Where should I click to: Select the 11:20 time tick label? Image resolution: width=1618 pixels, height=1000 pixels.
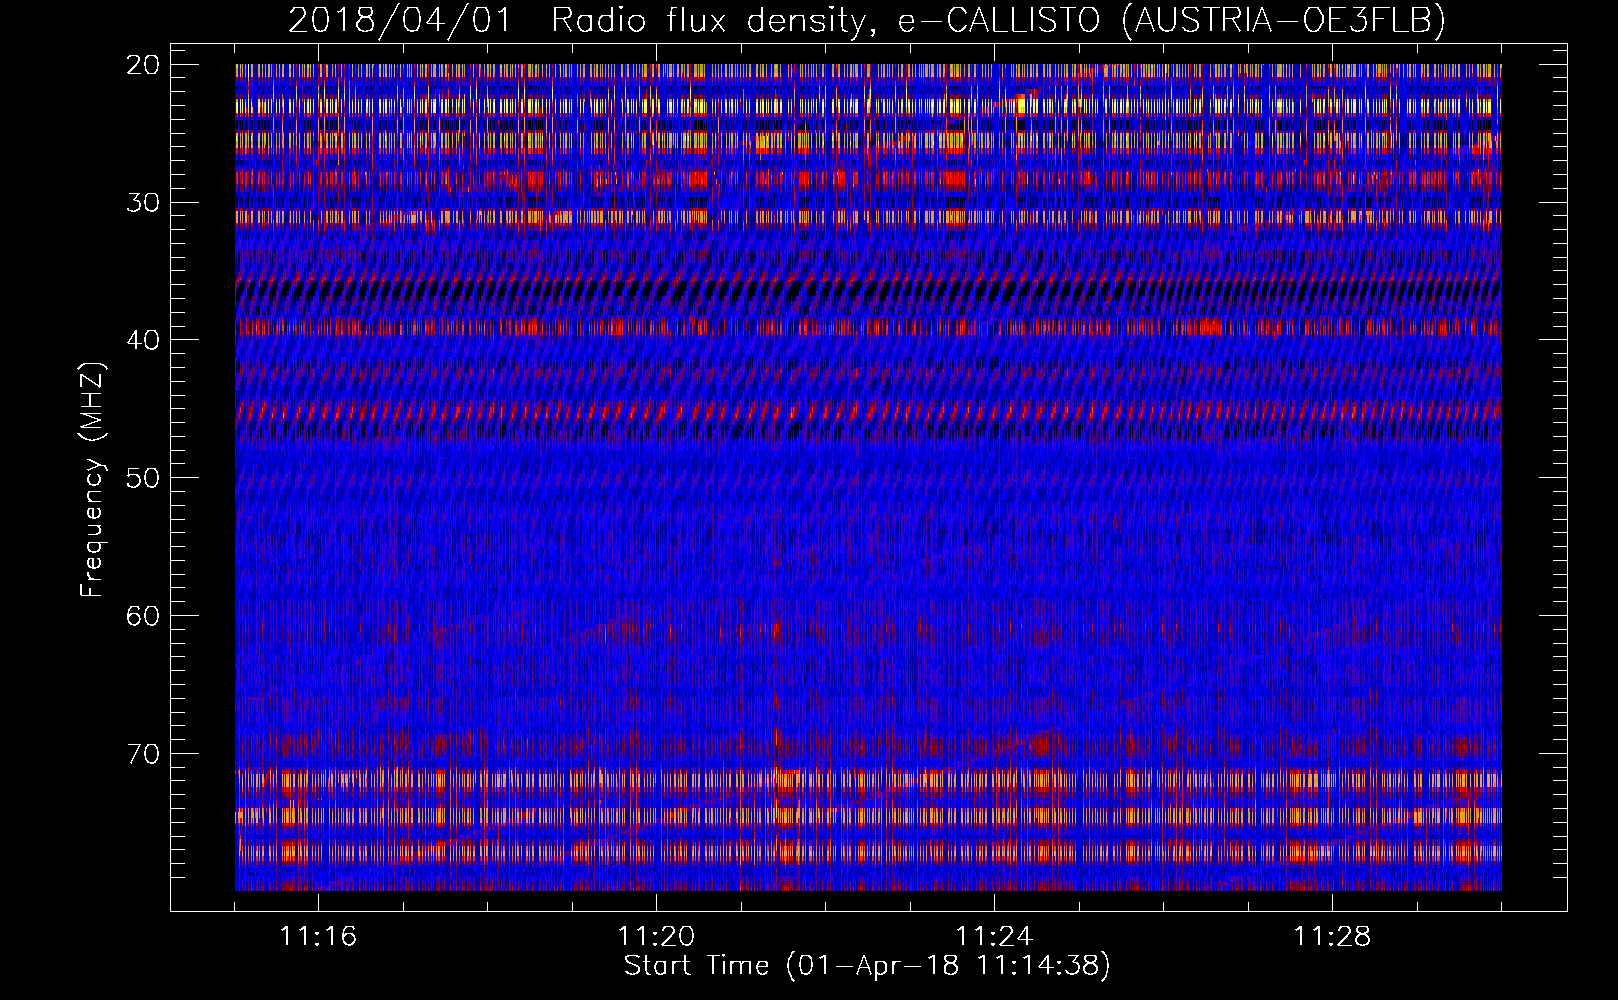656,937
